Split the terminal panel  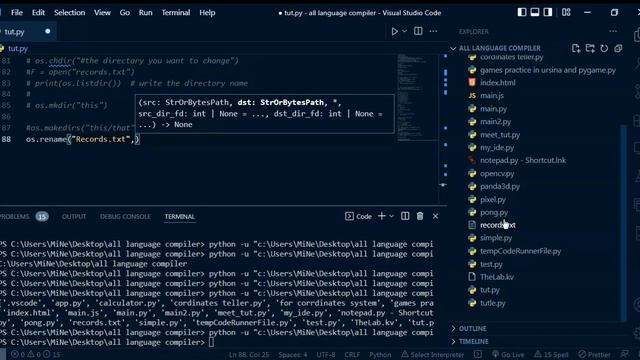(405, 216)
